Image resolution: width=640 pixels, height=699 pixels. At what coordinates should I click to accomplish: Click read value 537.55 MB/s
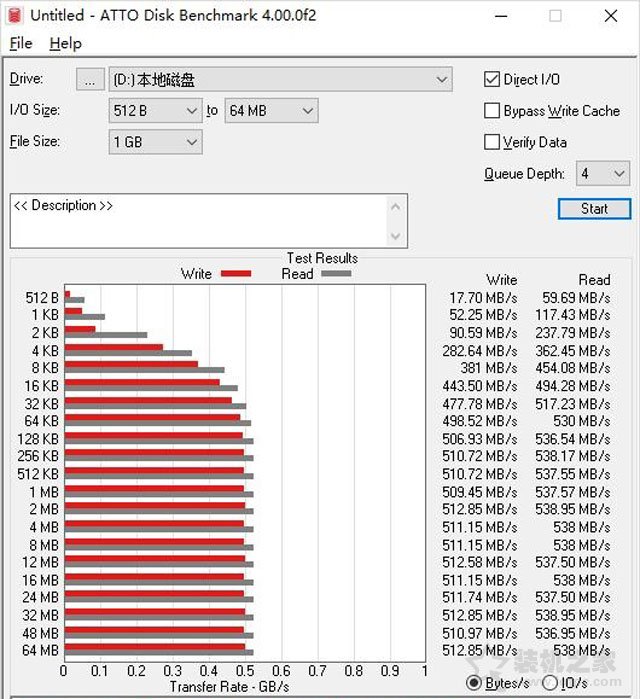click(x=573, y=474)
